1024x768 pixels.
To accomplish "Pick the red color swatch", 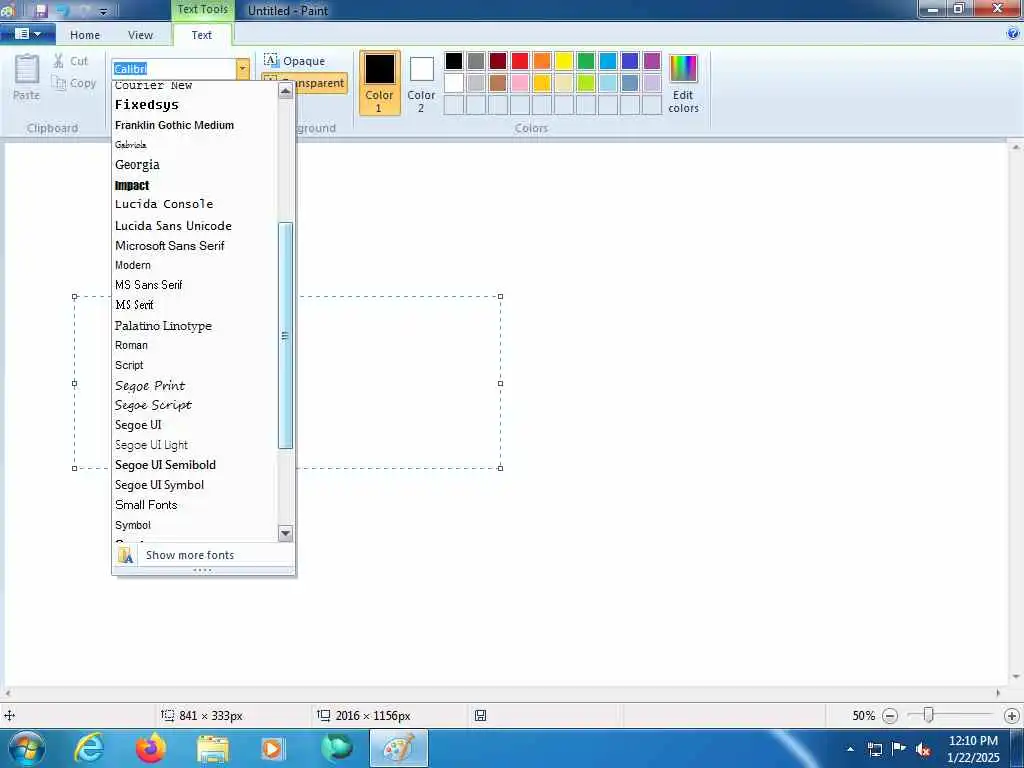I will 520,61.
